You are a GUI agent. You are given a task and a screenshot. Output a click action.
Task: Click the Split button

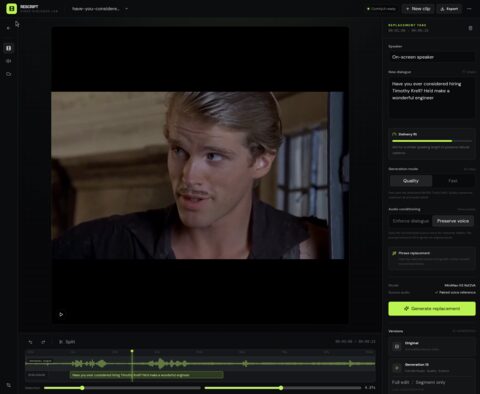pyautogui.click(x=67, y=342)
